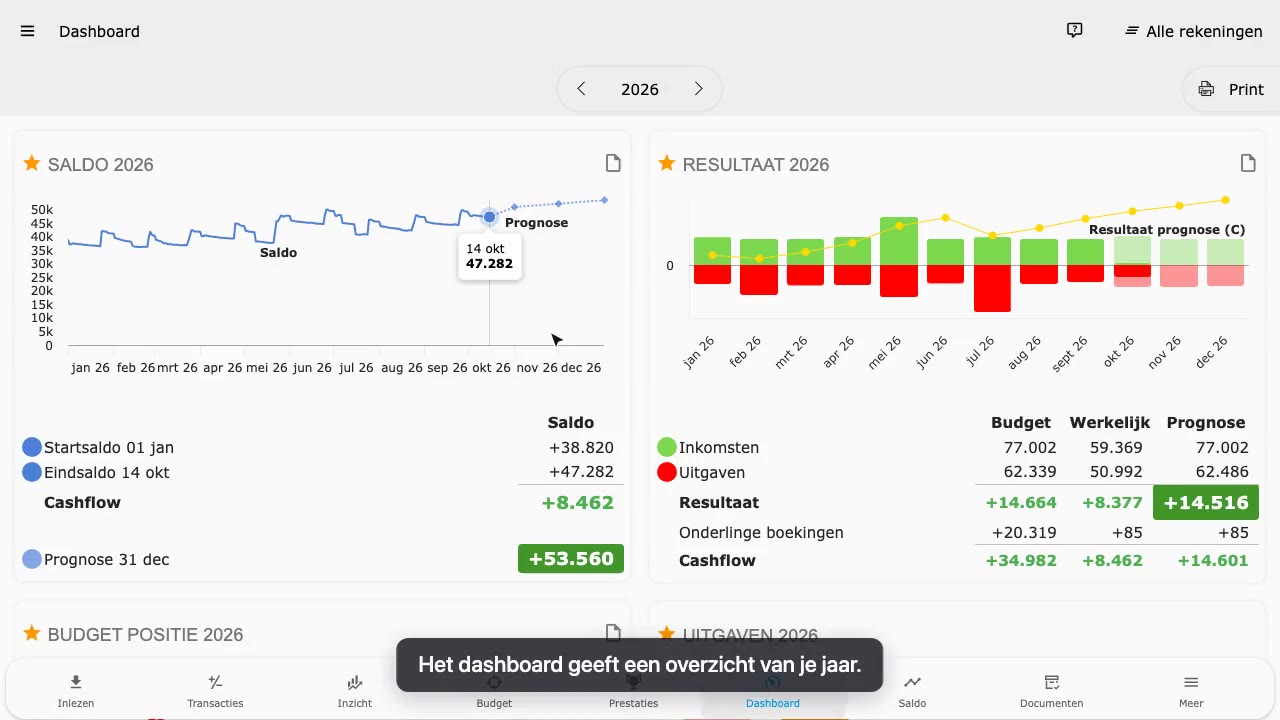
Task: Open the Transacties tab
Action: pos(215,691)
